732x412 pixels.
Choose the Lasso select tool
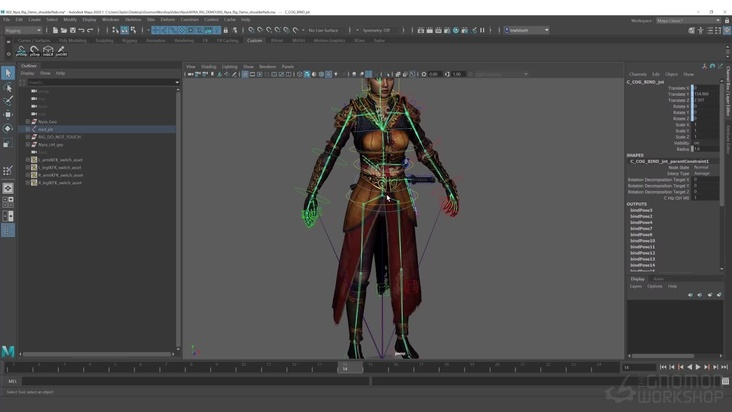(8, 87)
